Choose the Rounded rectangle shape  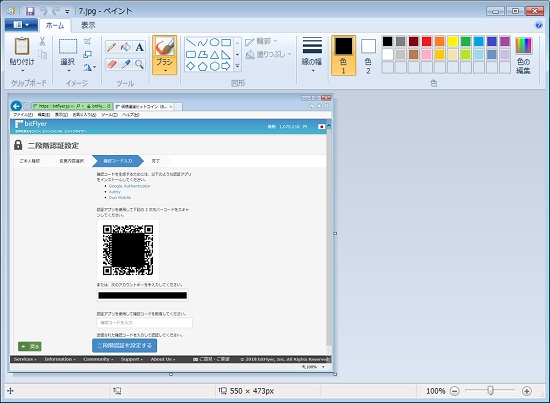[191, 54]
